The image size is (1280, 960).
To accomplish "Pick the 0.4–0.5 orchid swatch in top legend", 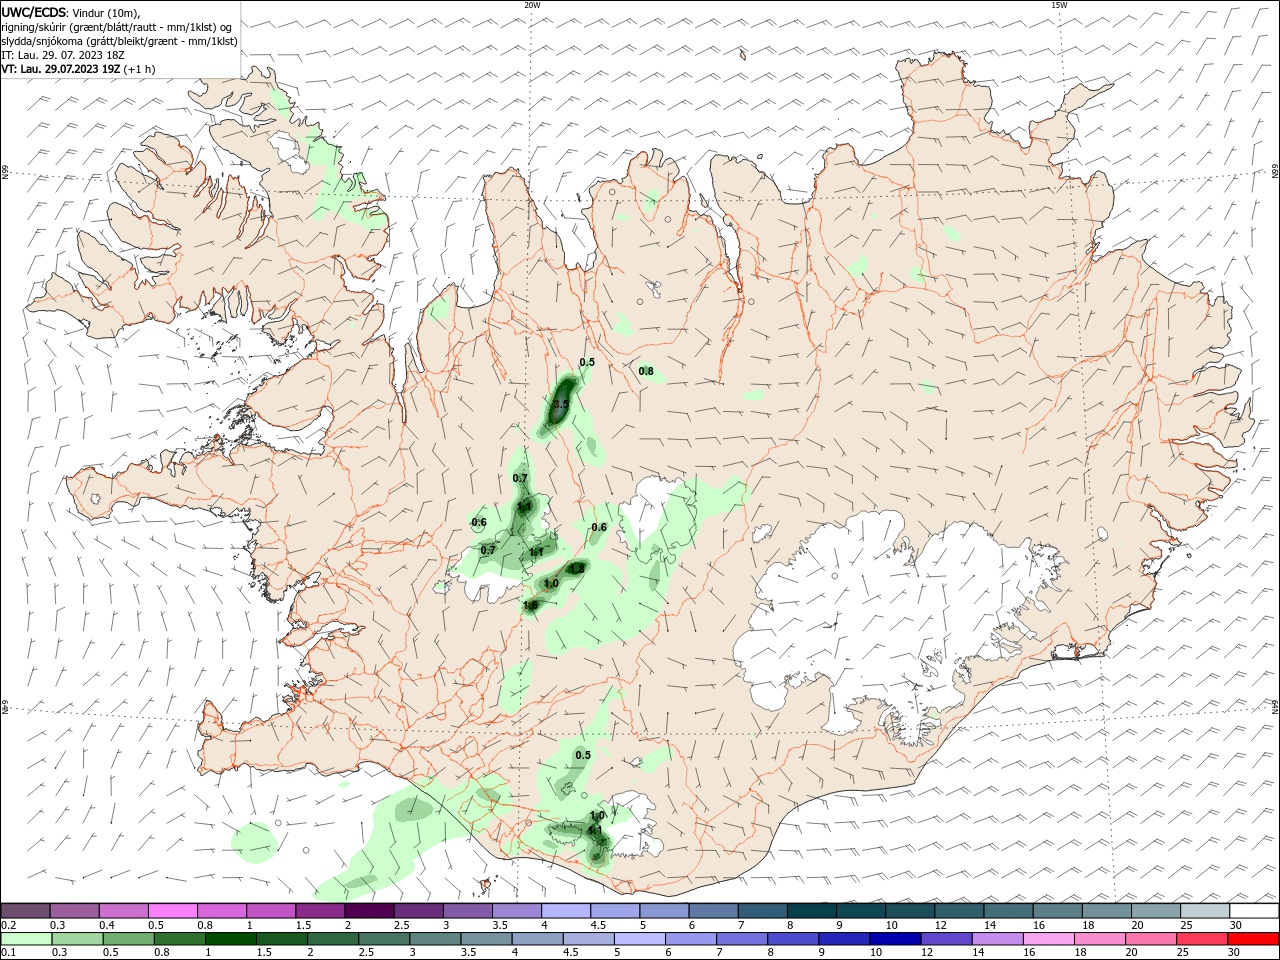I will 124,911.
